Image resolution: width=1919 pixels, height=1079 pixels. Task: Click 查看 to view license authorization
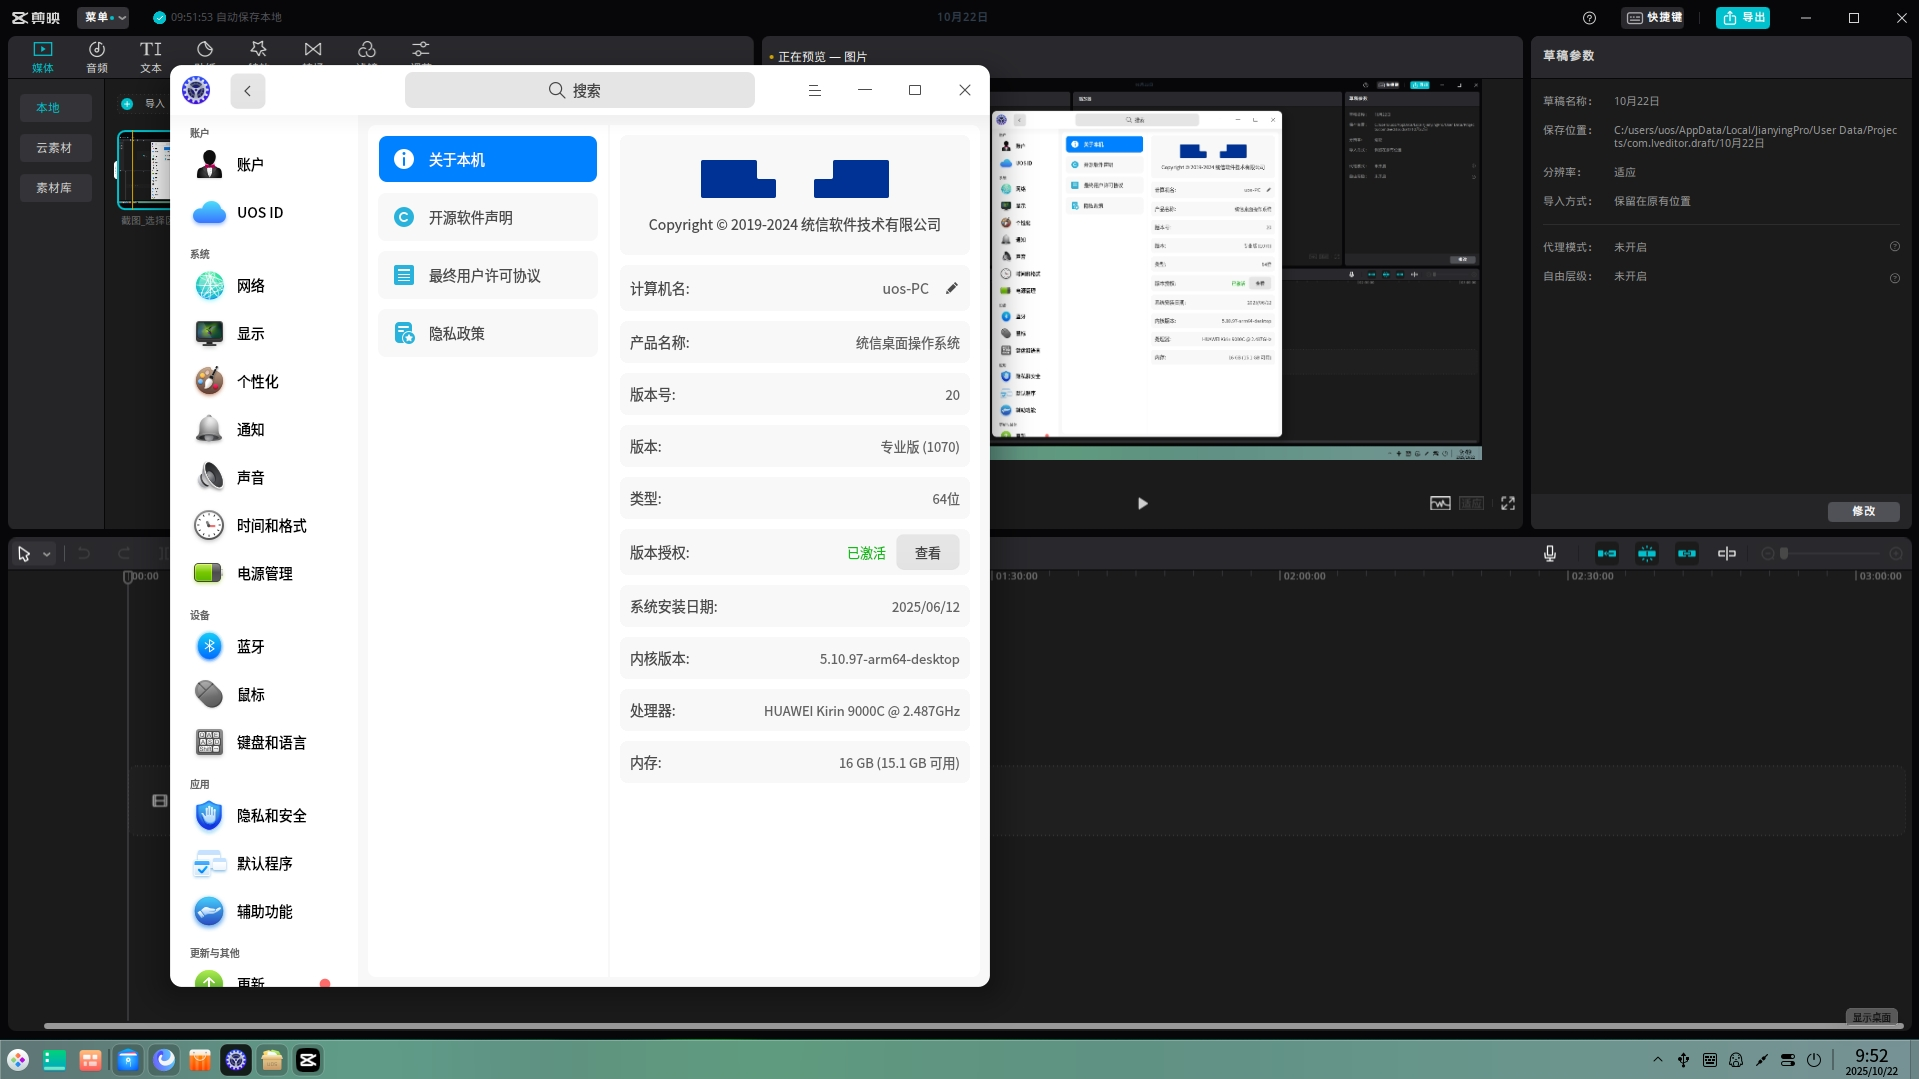928,553
